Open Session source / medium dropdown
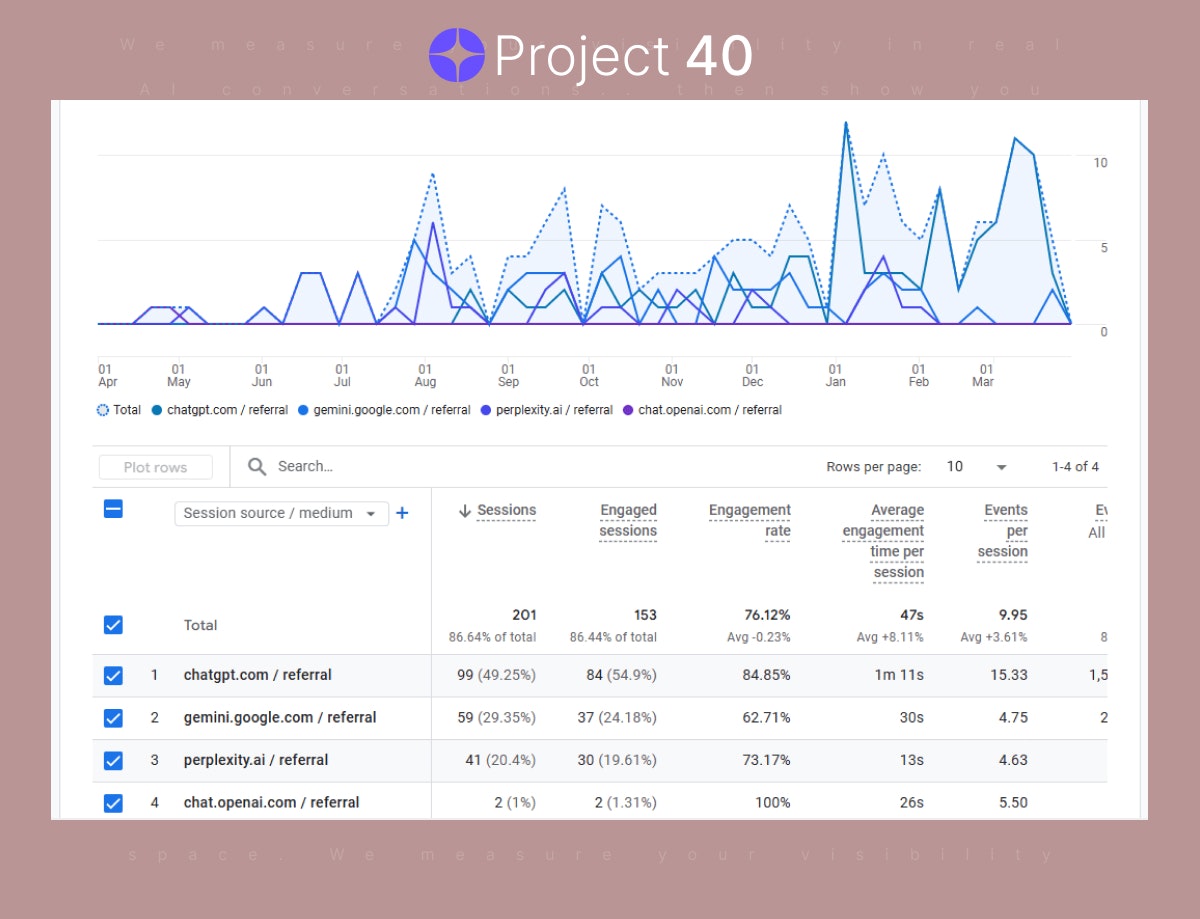The height and width of the screenshot is (919, 1200). point(281,513)
